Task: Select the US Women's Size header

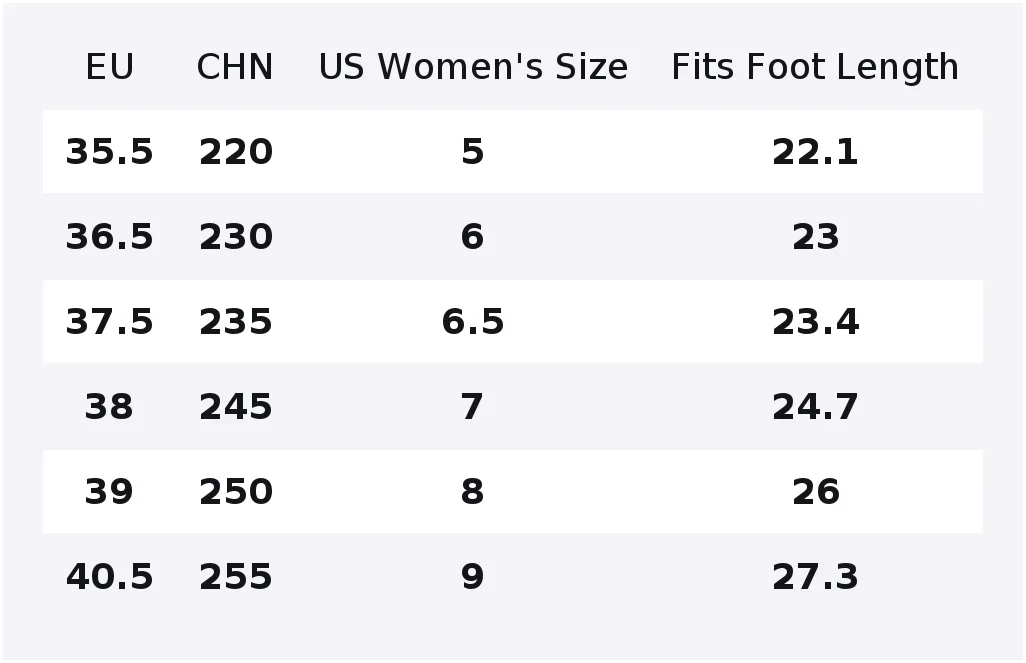Action: 473,67
